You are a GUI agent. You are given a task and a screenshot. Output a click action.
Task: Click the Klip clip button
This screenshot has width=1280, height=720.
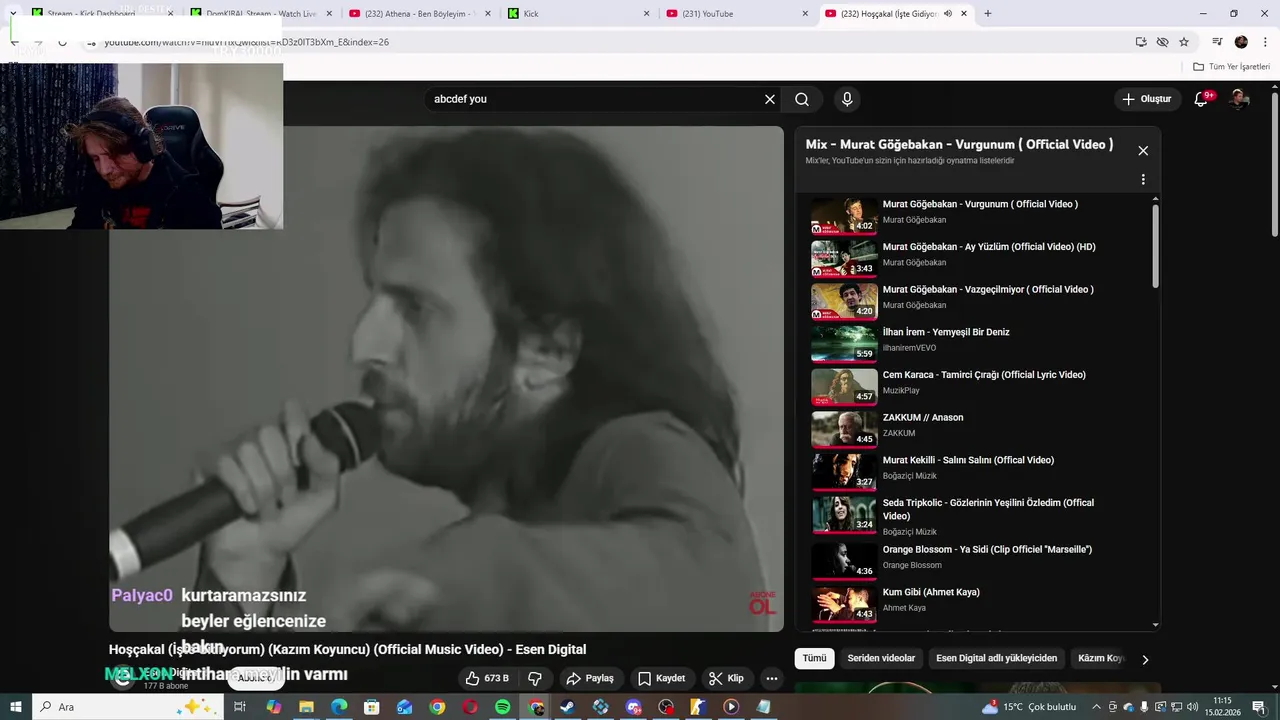(727, 678)
